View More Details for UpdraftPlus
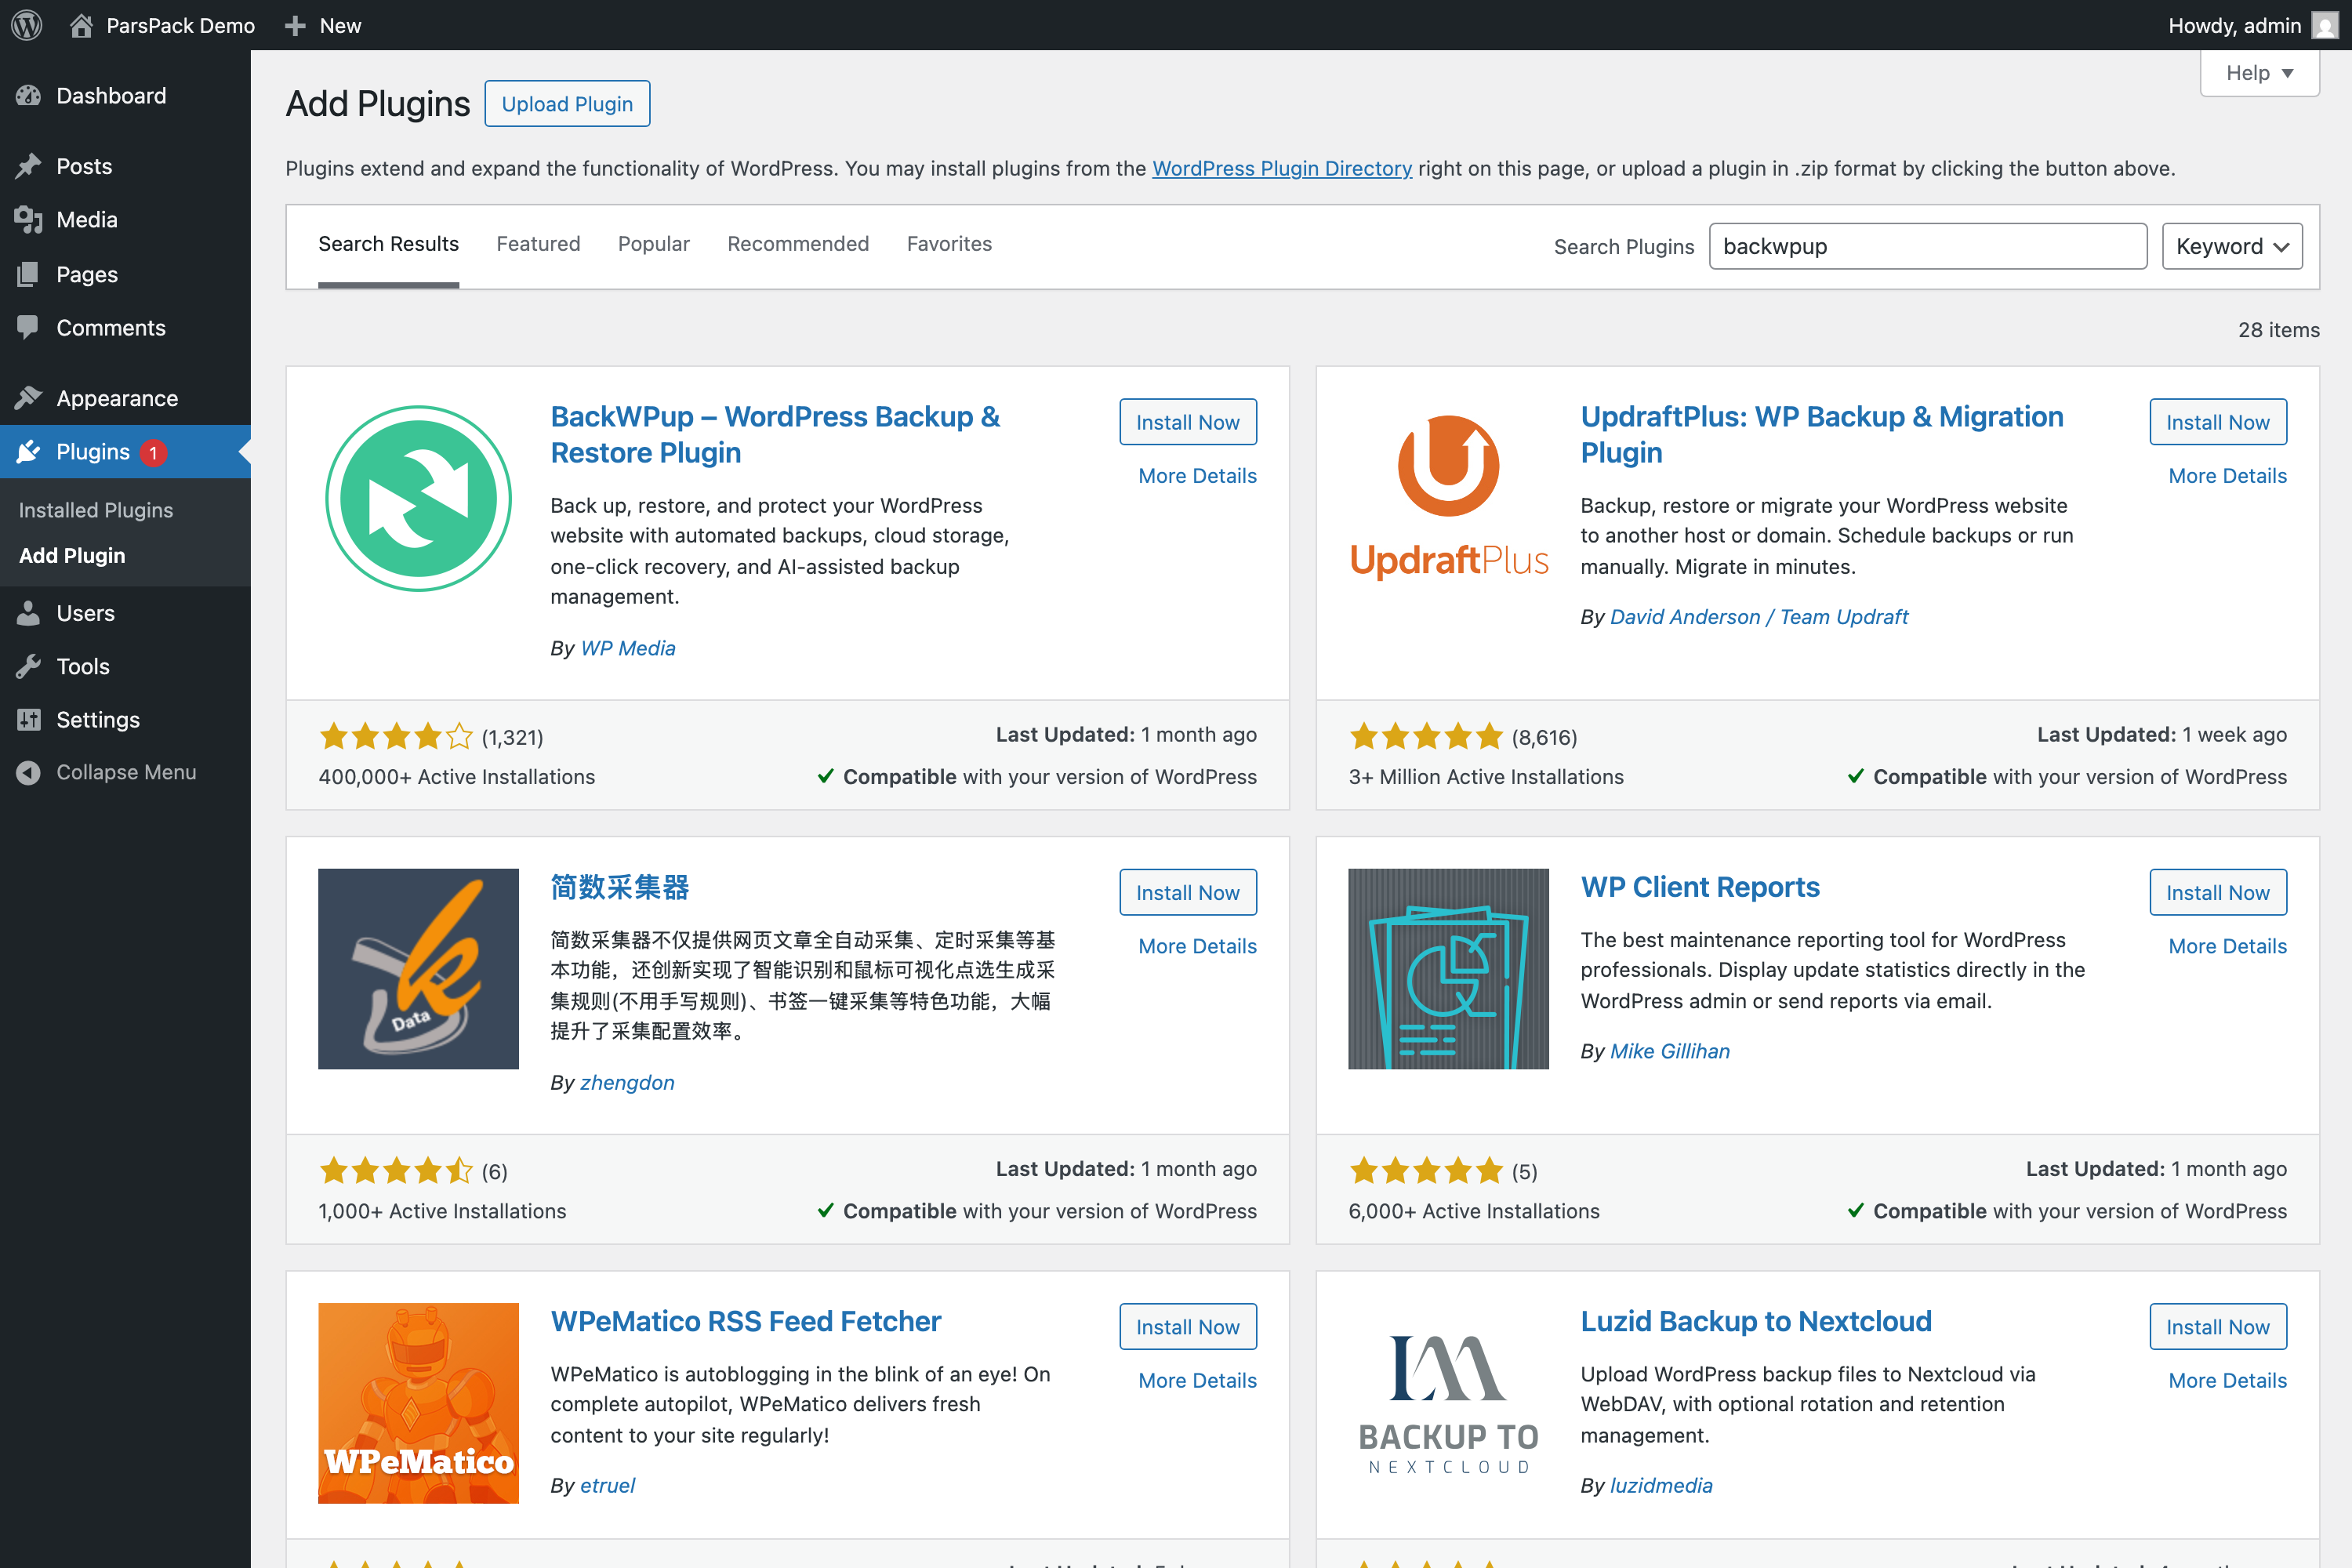Viewport: 2352px width, 1568px height. pyautogui.click(x=2227, y=476)
